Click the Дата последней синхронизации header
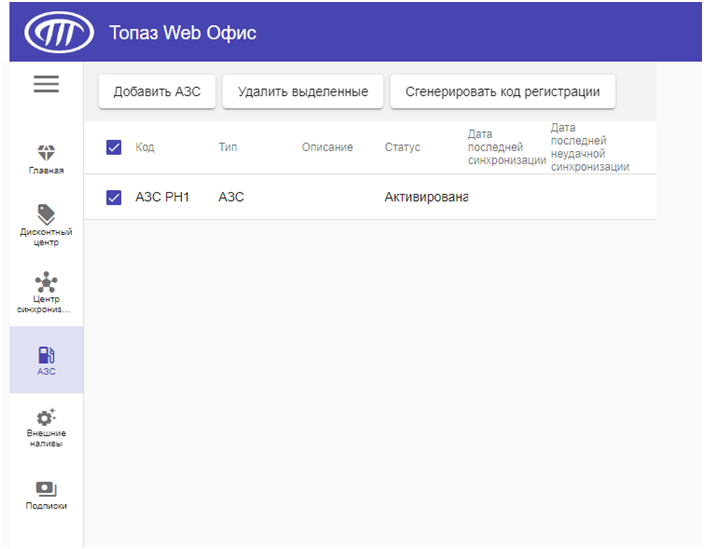The height and width of the screenshot is (549, 704). pos(506,147)
